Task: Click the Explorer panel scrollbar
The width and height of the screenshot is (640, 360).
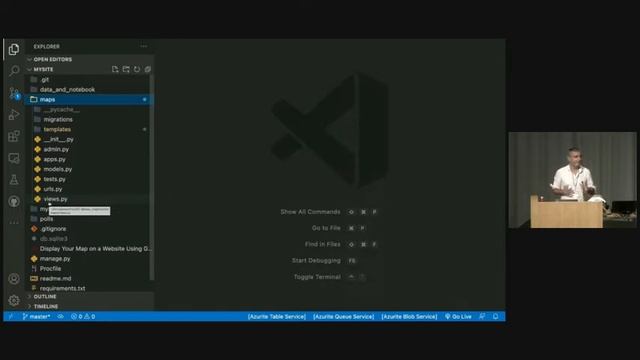Action: click(152, 178)
